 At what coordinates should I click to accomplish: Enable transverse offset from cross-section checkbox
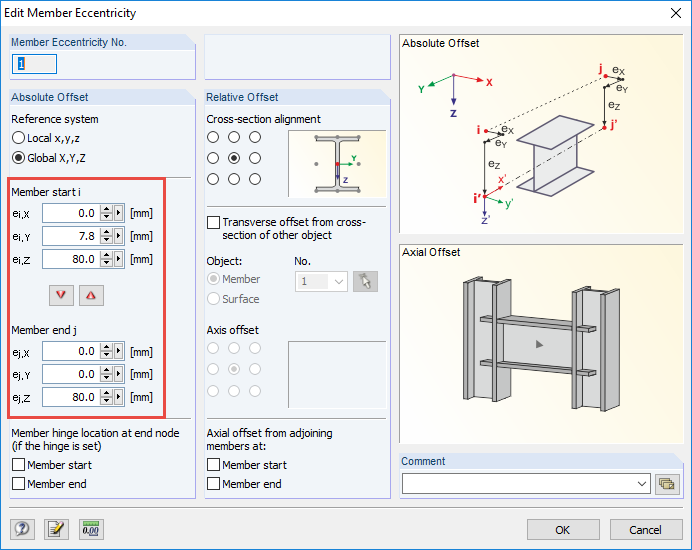click(x=214, y=222)
